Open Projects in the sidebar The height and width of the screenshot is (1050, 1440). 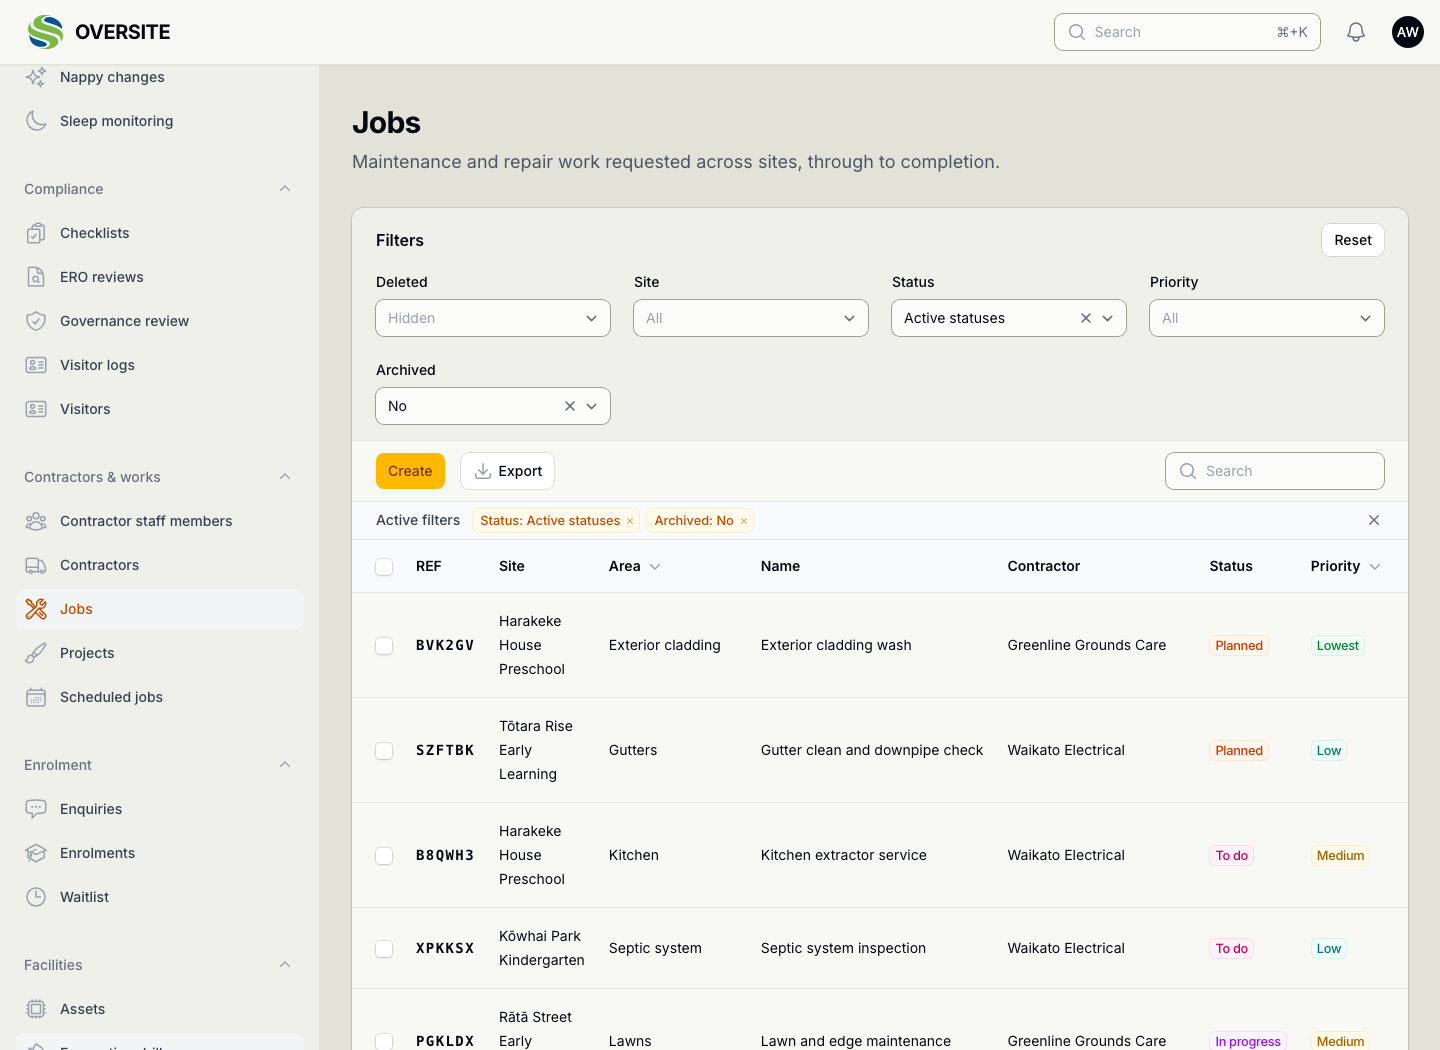click(159, 653)
